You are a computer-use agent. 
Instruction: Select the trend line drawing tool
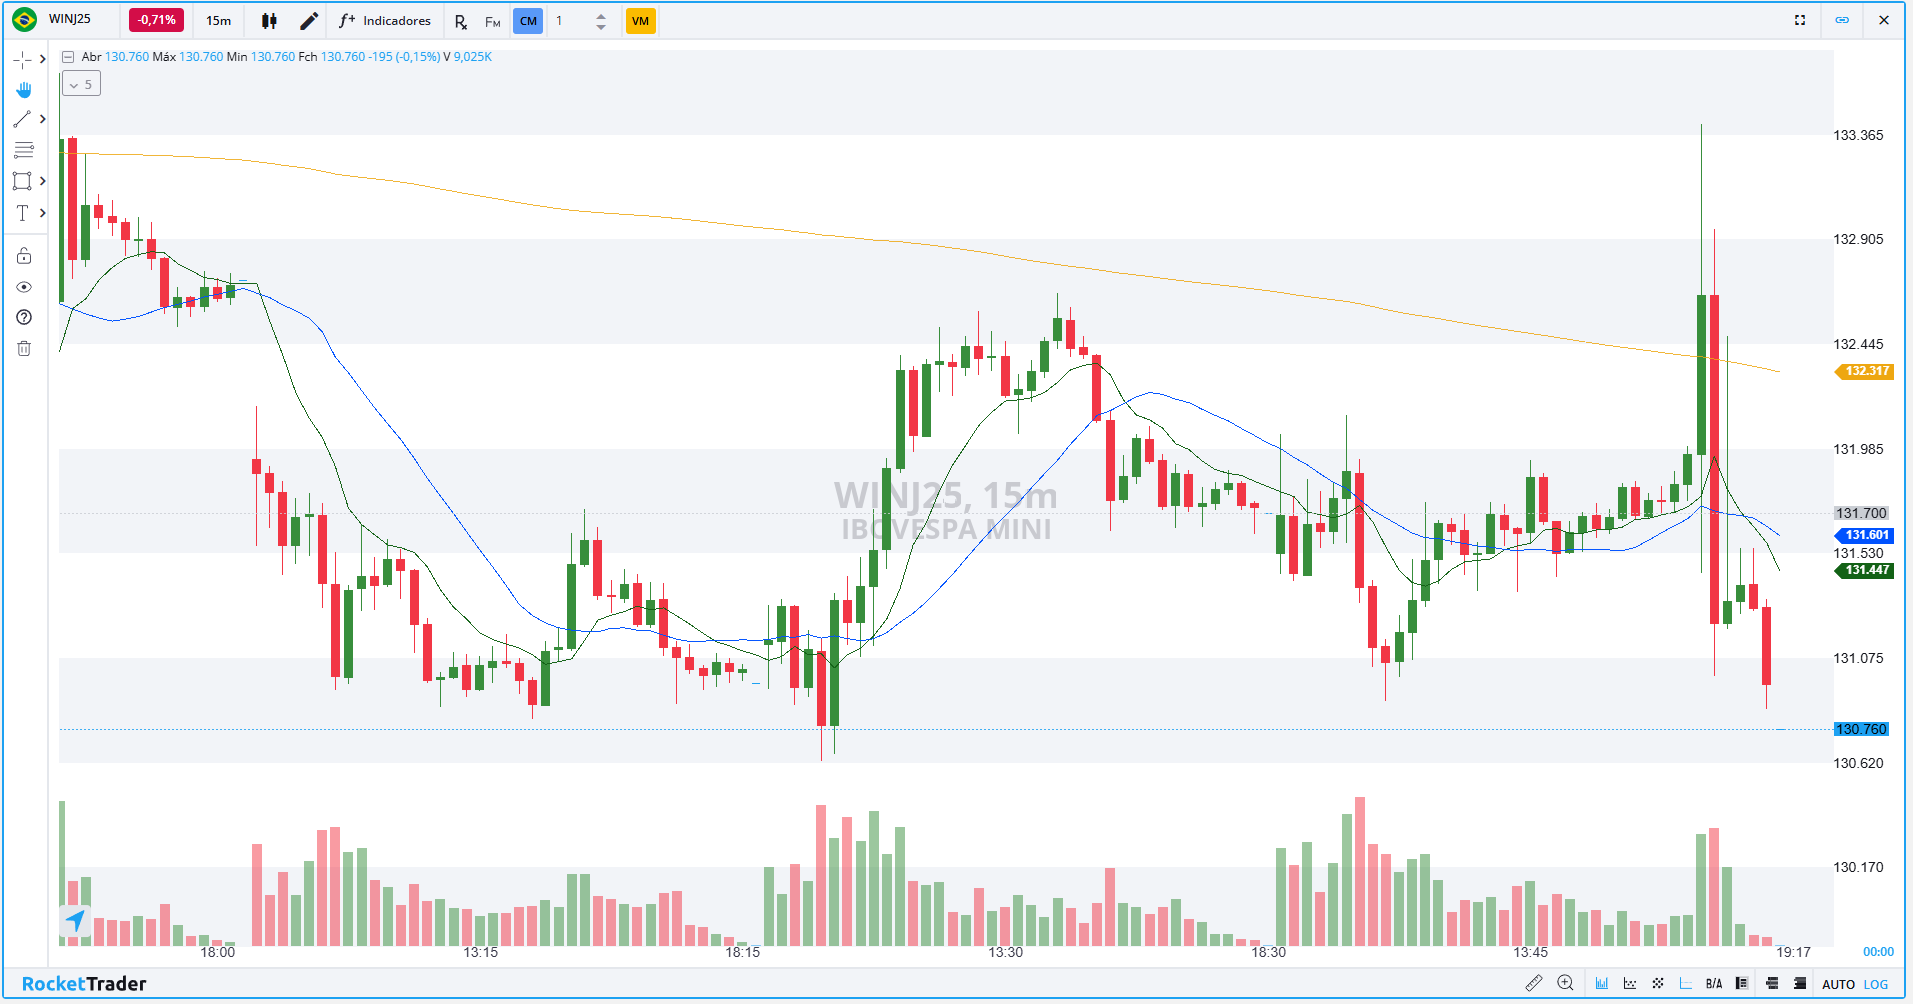22,119
